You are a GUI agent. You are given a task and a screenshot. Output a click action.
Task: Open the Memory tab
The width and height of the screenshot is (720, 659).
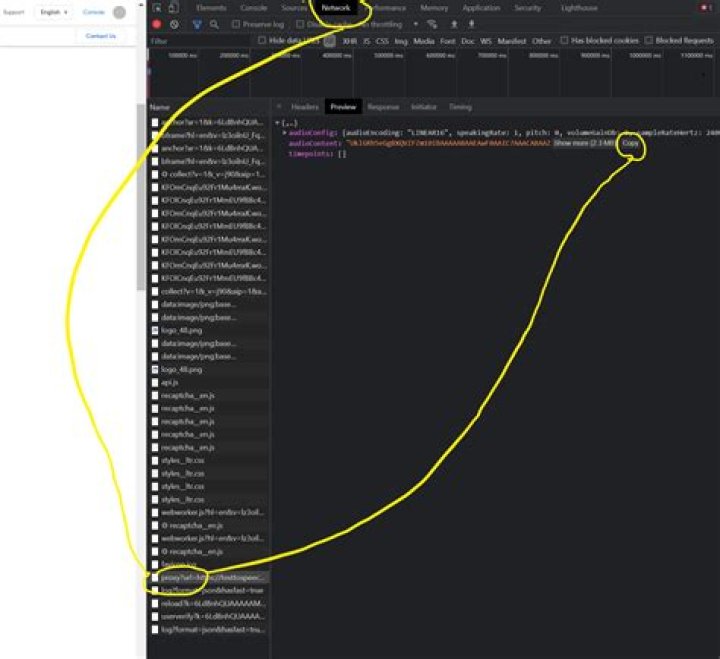pos(434,8)
